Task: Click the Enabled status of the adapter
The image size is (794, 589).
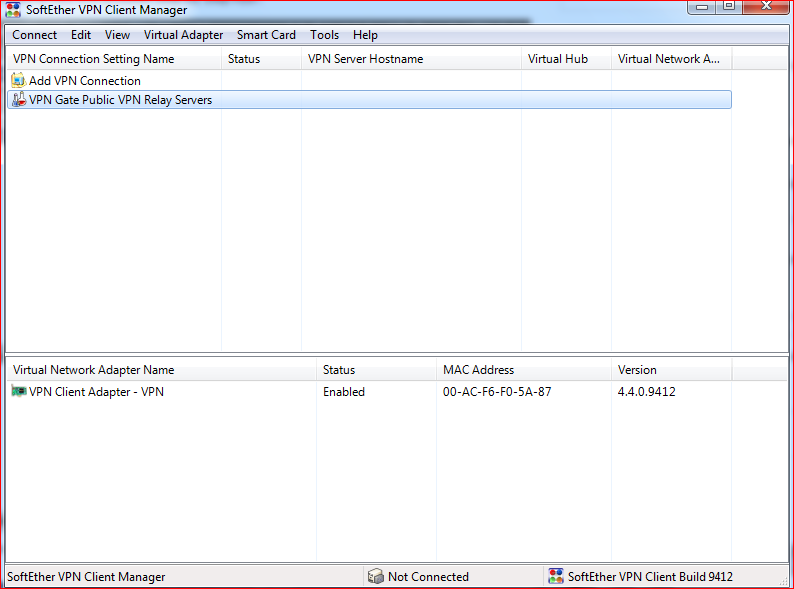Action: click(x=344, y=391)
